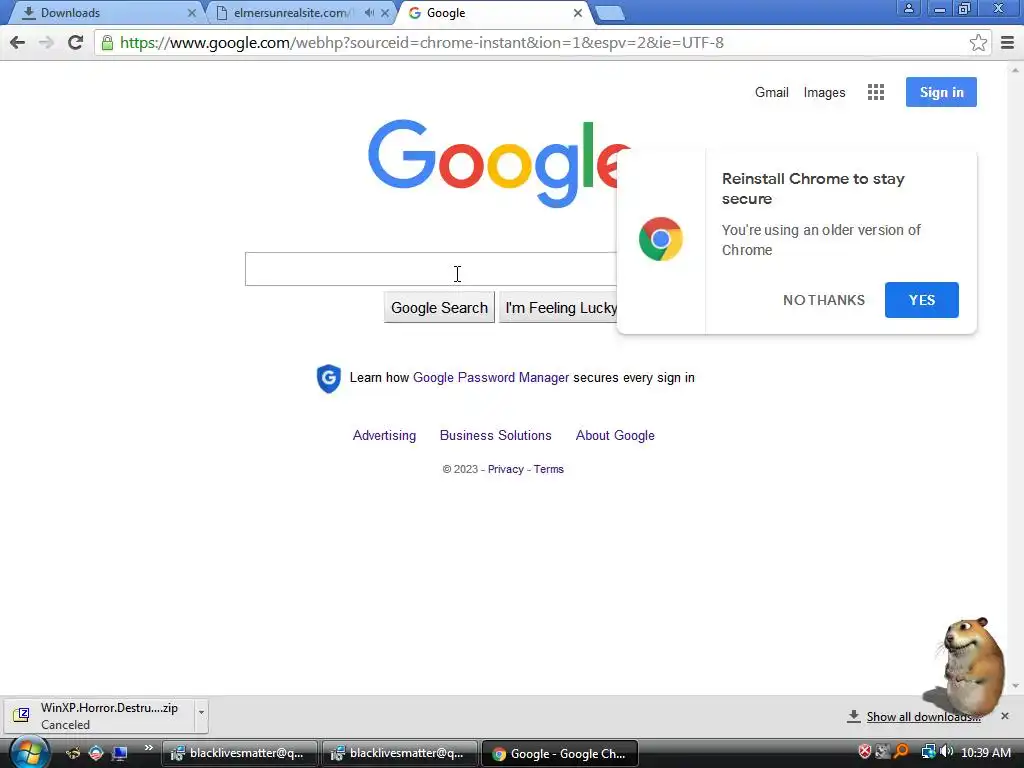Reload the Google page

76,42
